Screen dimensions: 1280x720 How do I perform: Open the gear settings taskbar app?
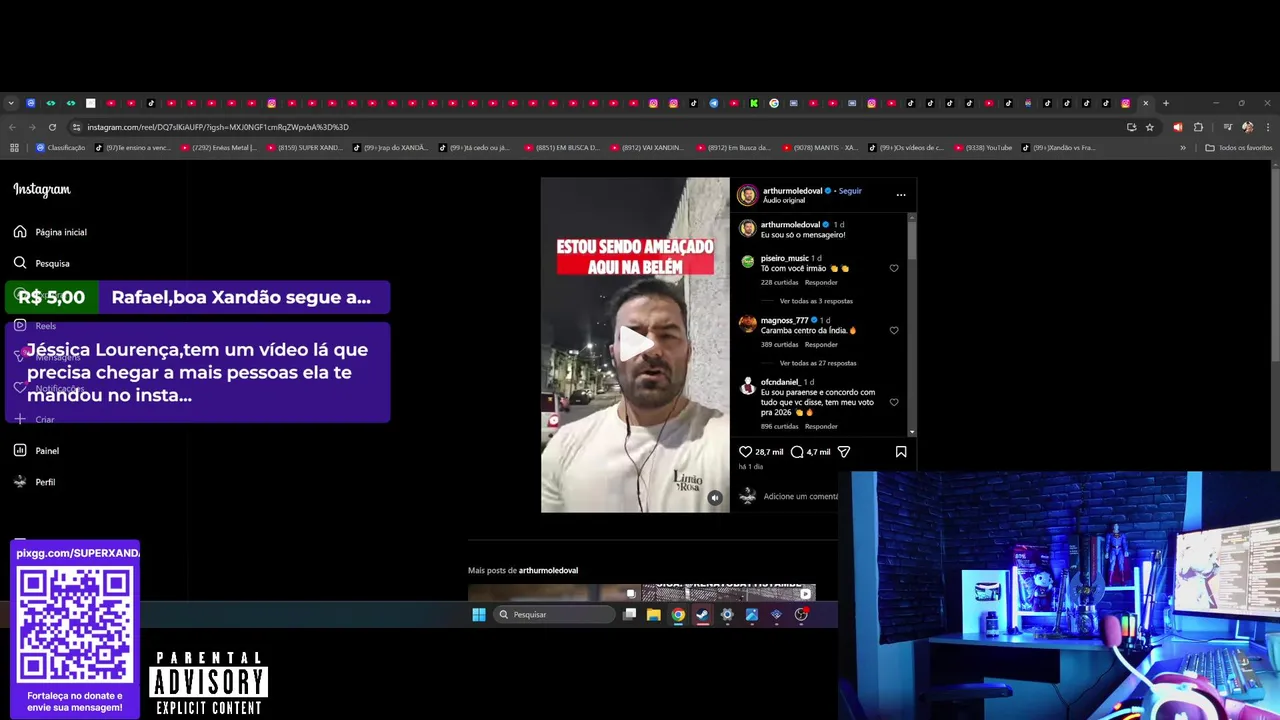click(x=727, y=615)
